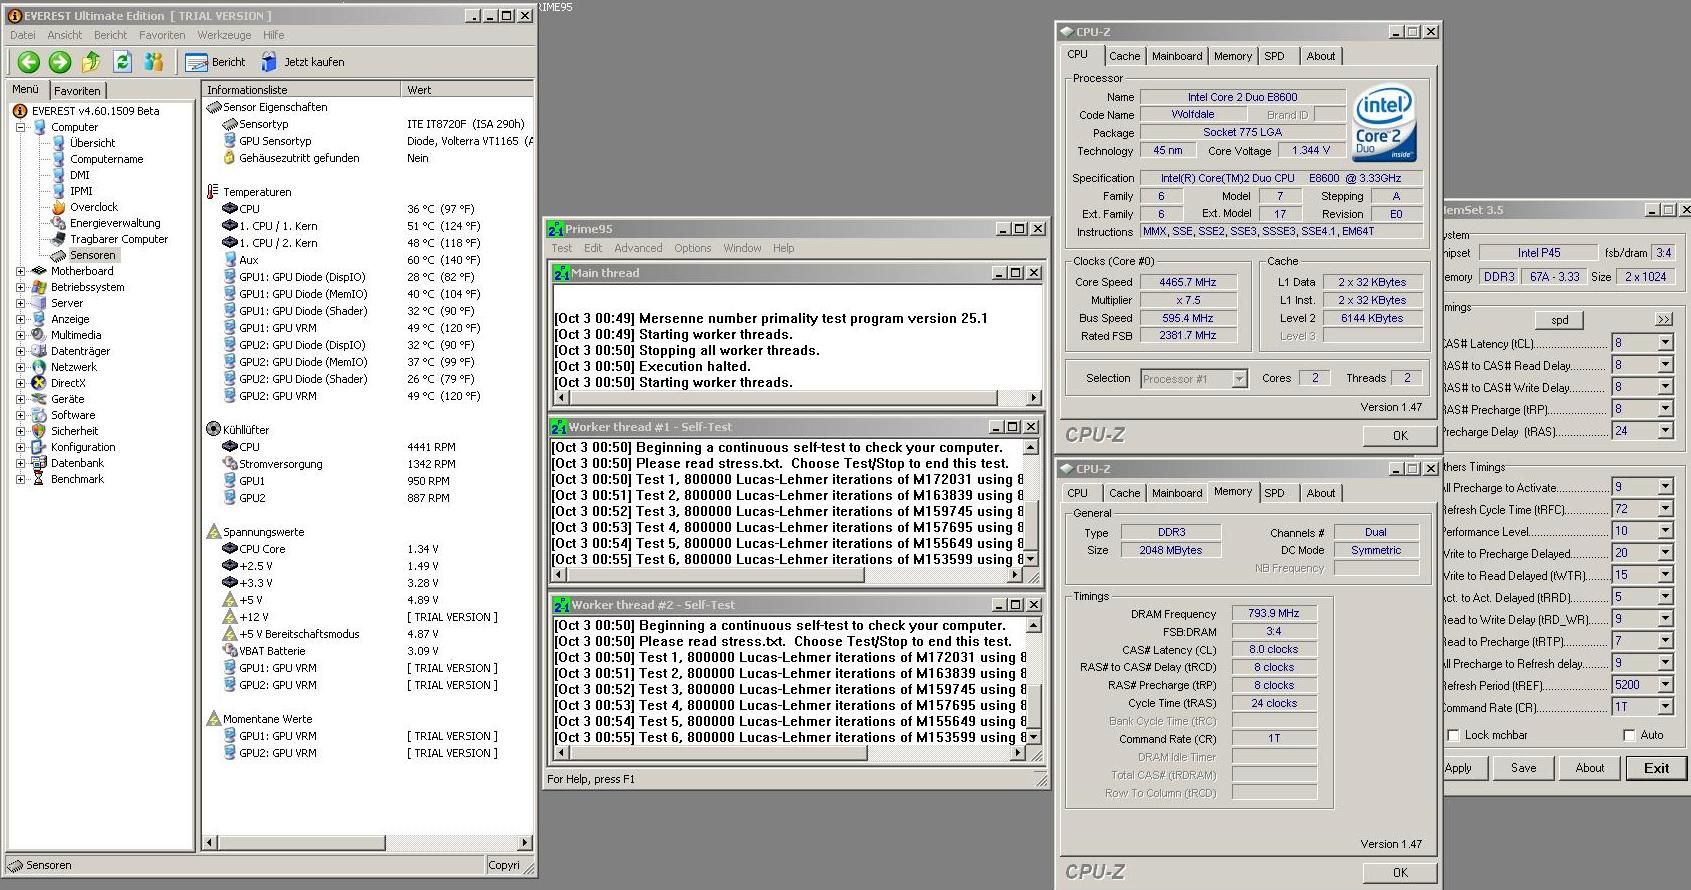This screenshot has width=1691, height=890.
Task: Click the Netzwerk icon in EVEREST tree
Action: pyautogui.click(x=39, y=367)
